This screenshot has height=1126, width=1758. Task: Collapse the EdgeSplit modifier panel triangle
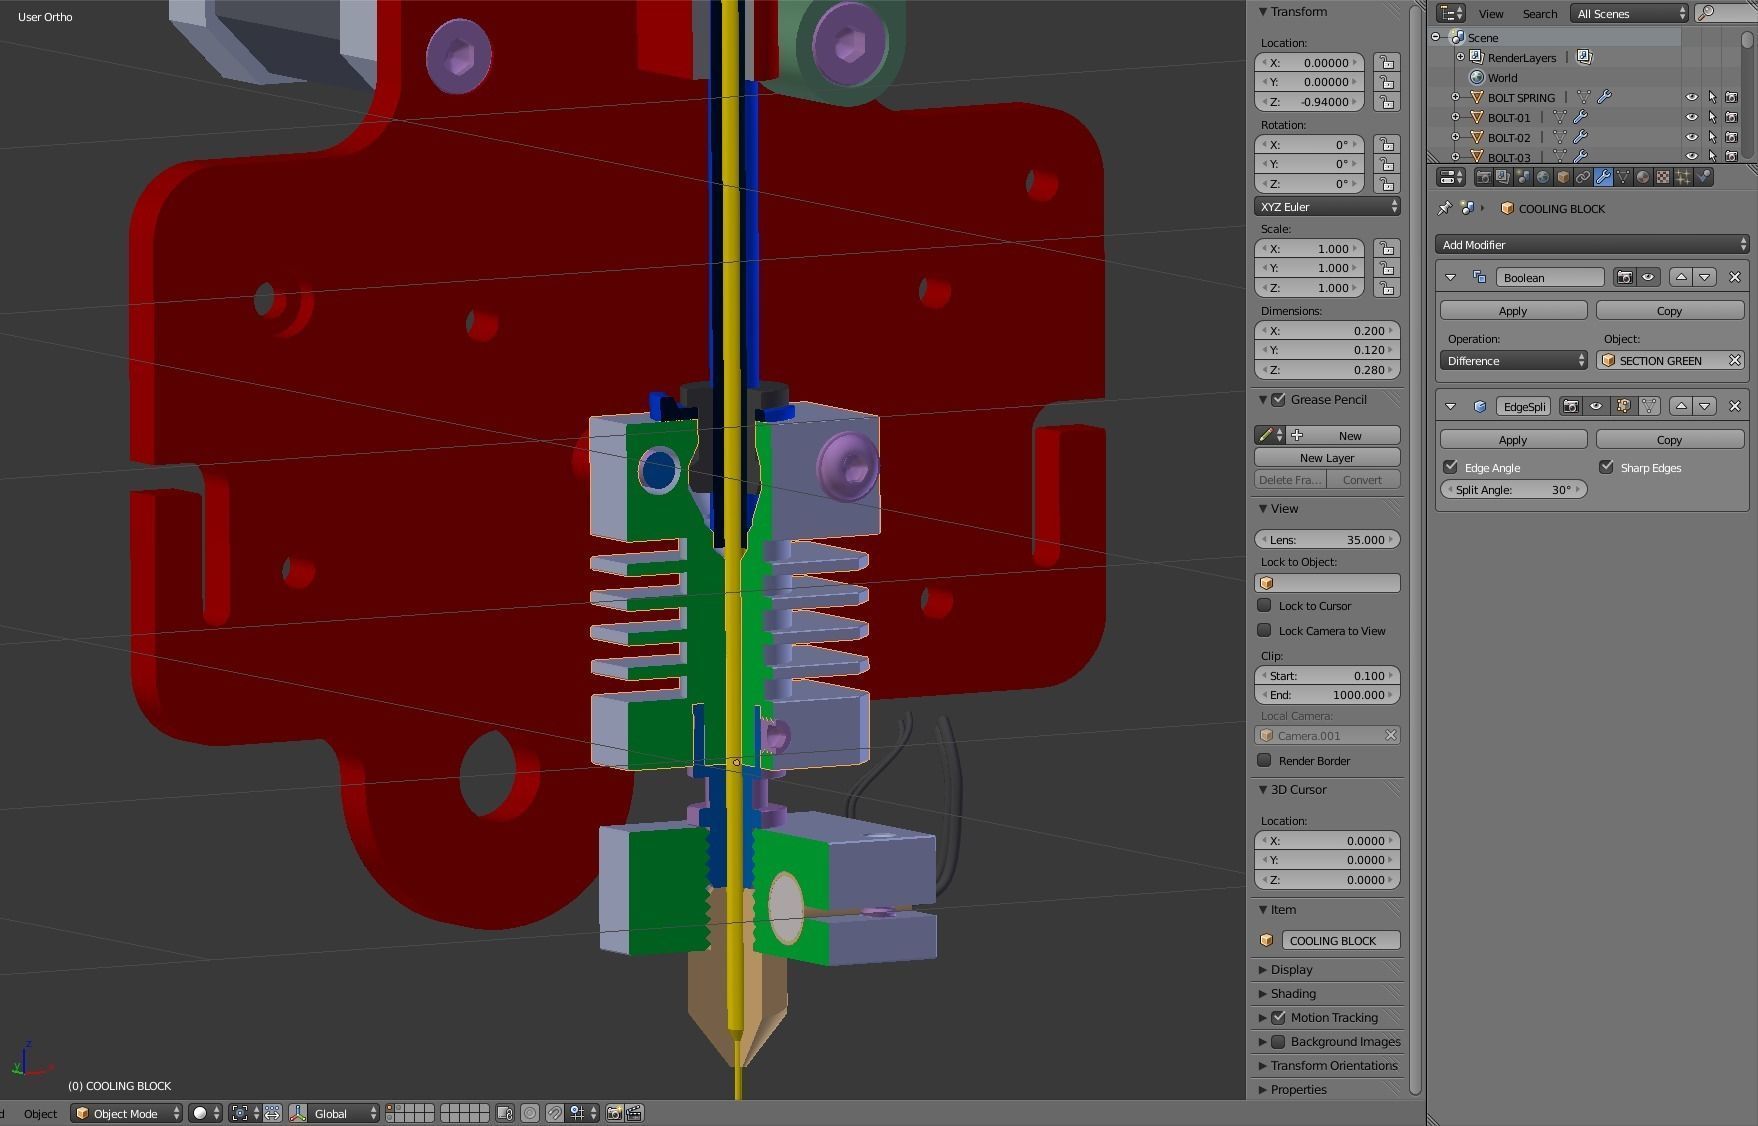[x=1451, y=406]
